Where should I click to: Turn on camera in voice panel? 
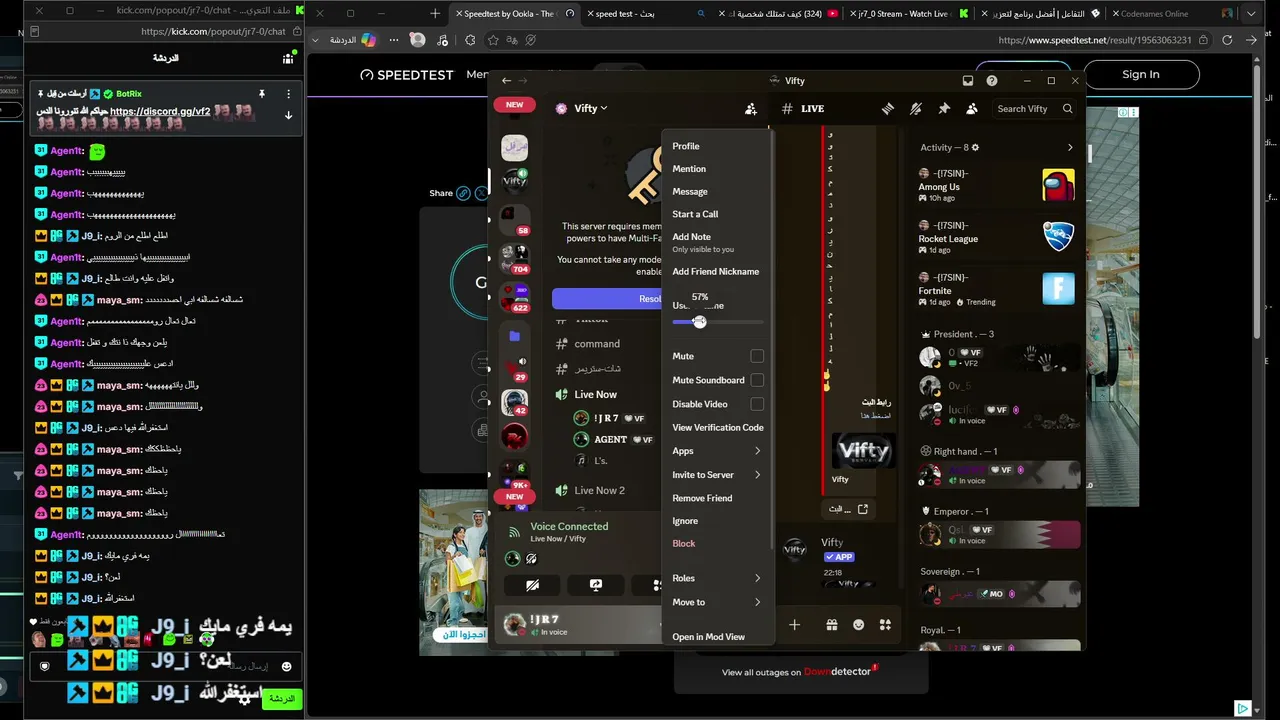click(x=532, y=585)
